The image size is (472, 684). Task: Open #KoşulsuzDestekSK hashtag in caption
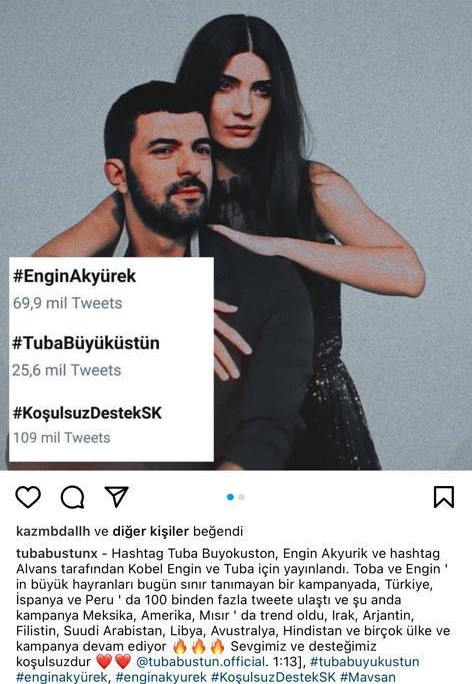pos(273,677)
